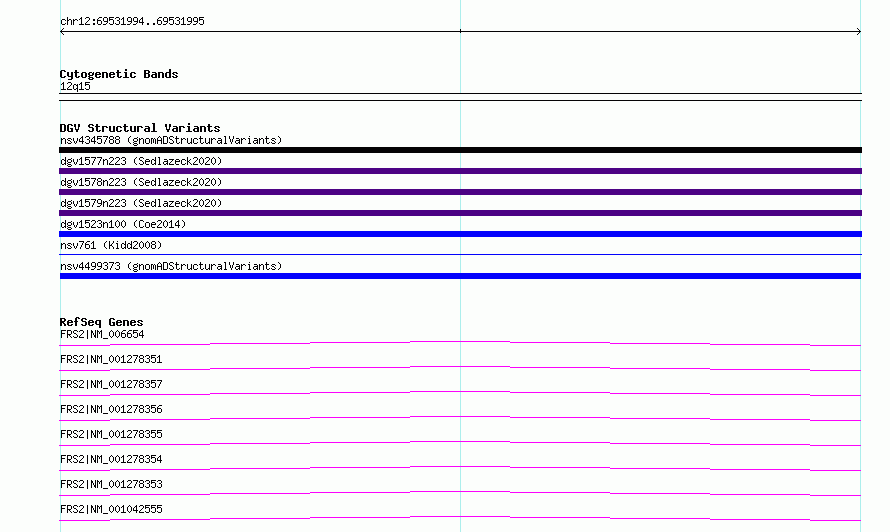Click the black nsv4345788 variant bar
This screenshot has height=532, width=890.
pyautogui.click(x=460, y=150)
